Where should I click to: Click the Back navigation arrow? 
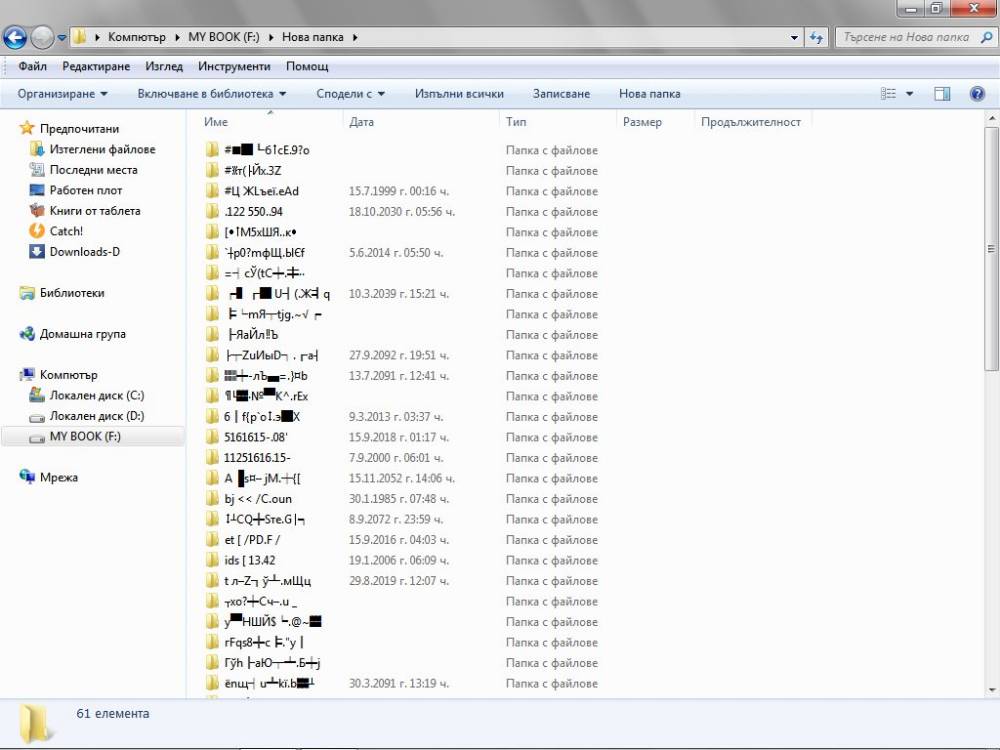coord(15,37)
